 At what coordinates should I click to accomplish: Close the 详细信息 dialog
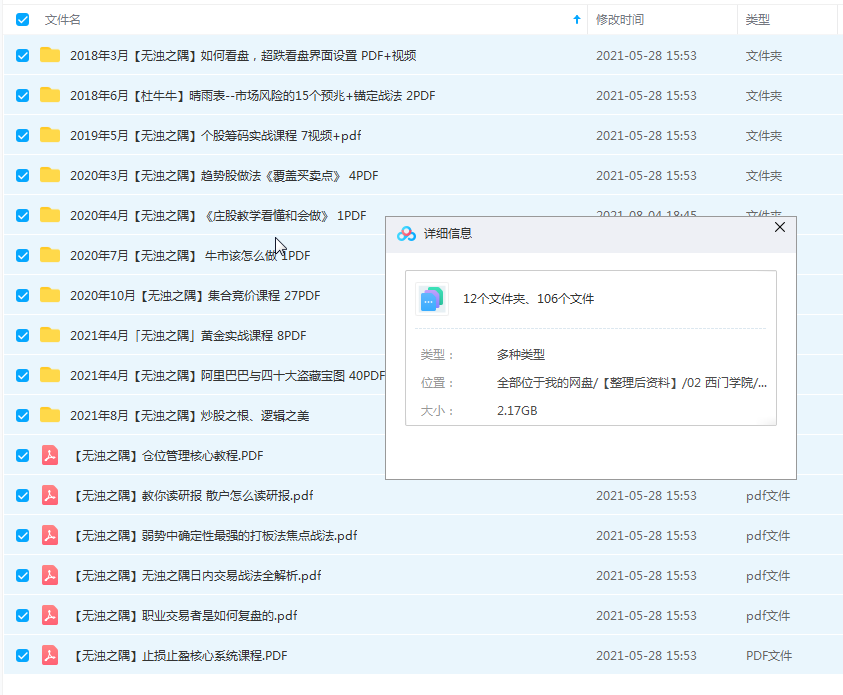coord(779,227)
